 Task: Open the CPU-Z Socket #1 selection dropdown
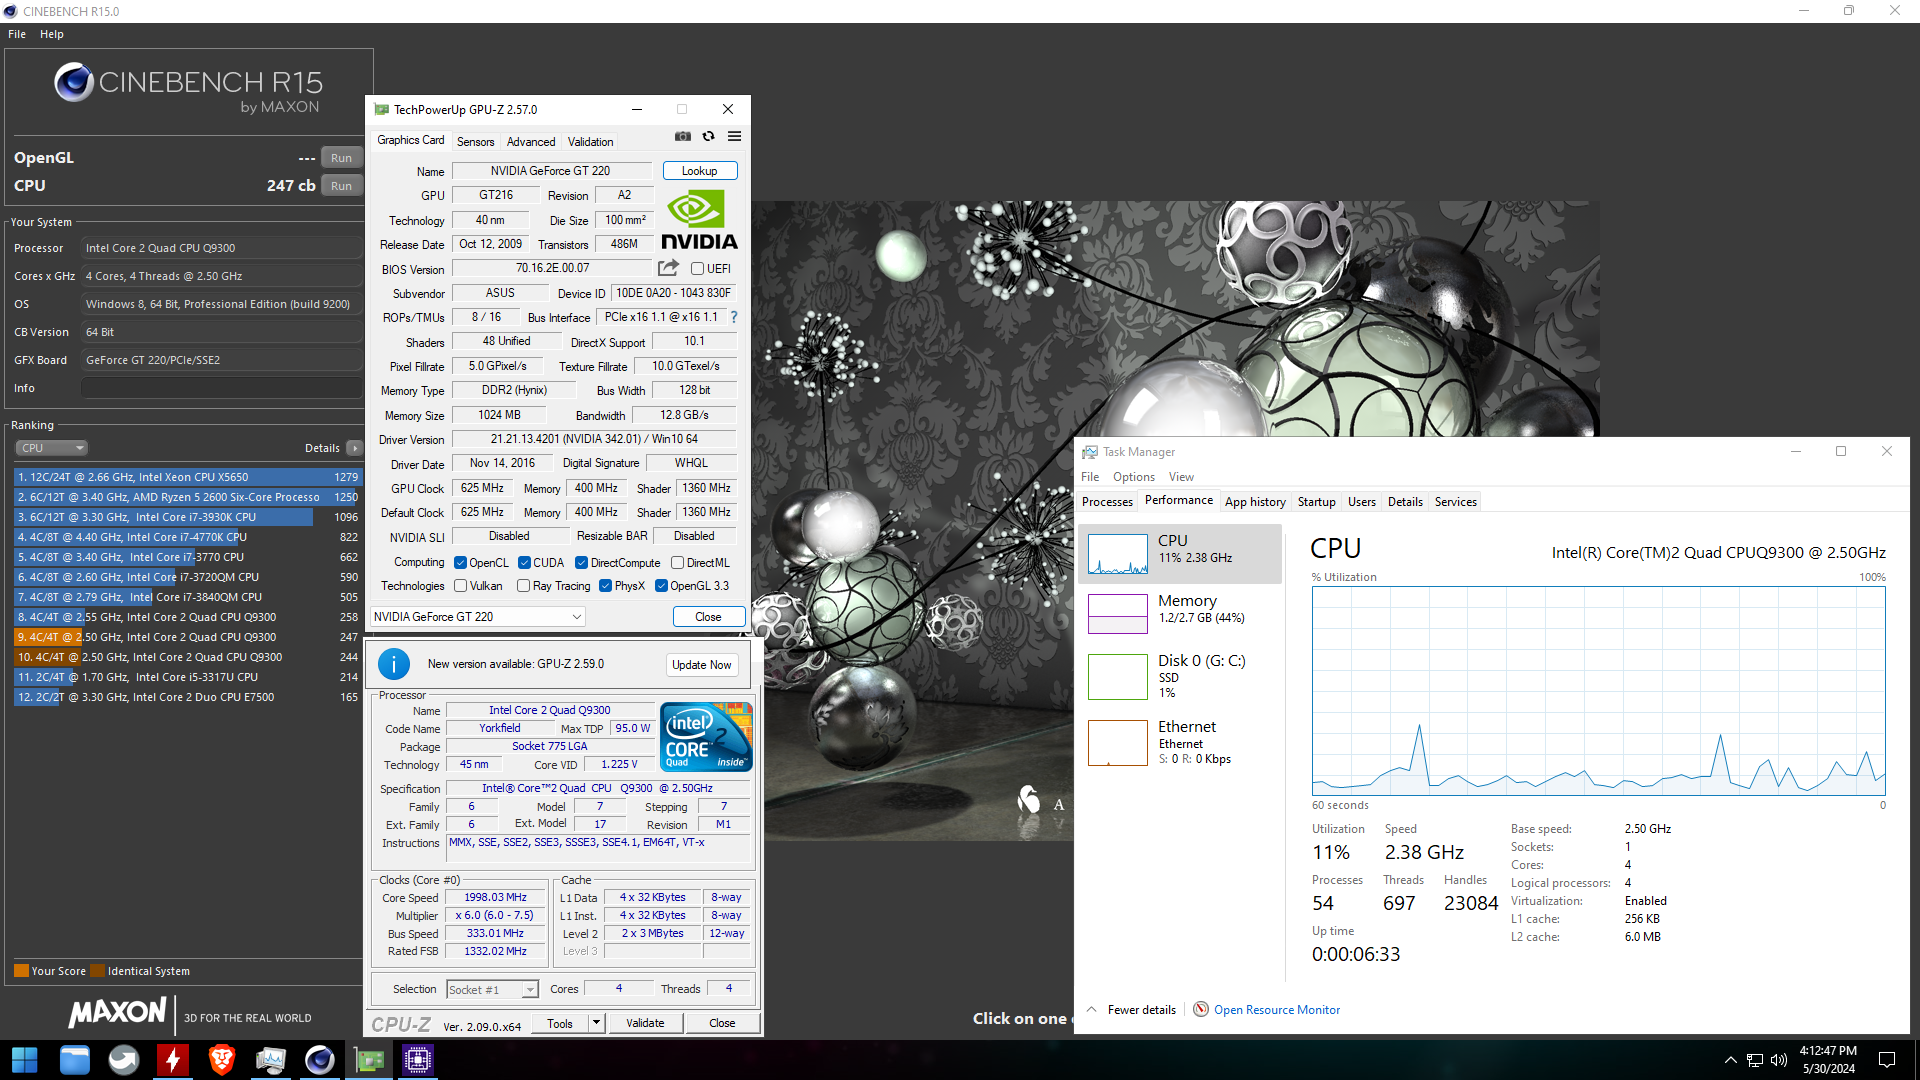[x=492, y=989]
